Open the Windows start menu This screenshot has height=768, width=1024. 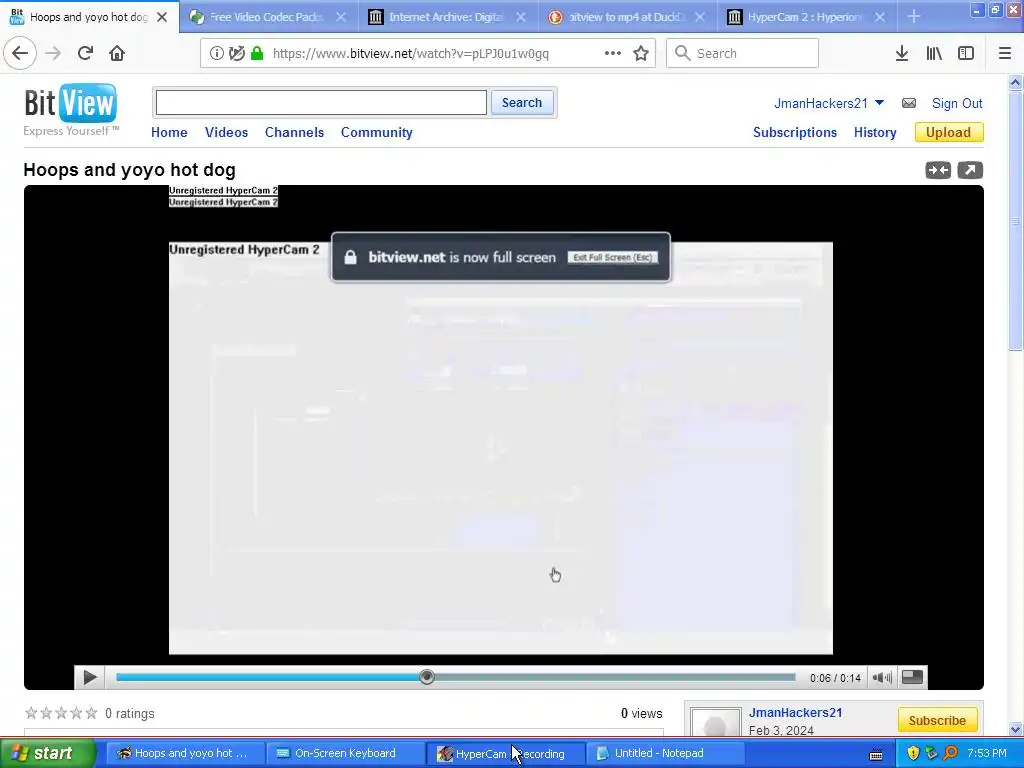pyautogui.click(x=47, y=753)
